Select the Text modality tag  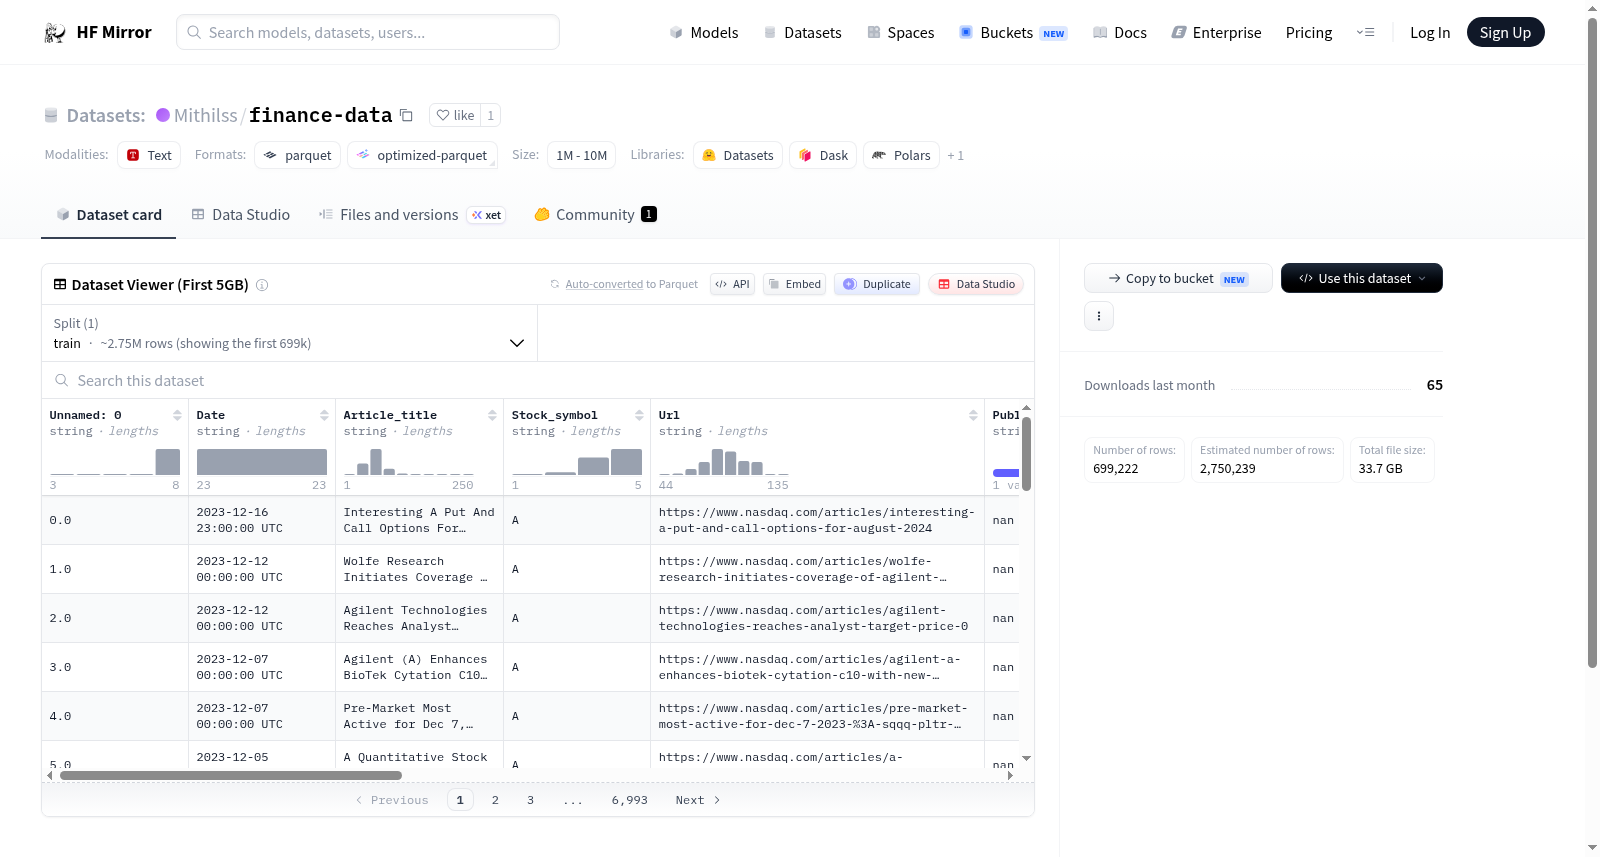149,155
